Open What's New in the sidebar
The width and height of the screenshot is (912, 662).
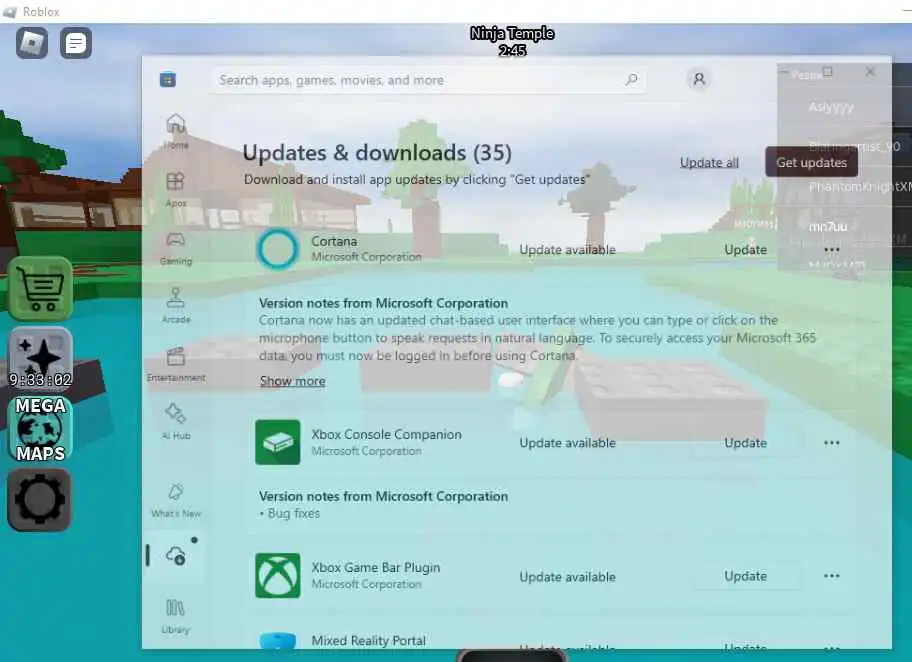coord(176,500)
